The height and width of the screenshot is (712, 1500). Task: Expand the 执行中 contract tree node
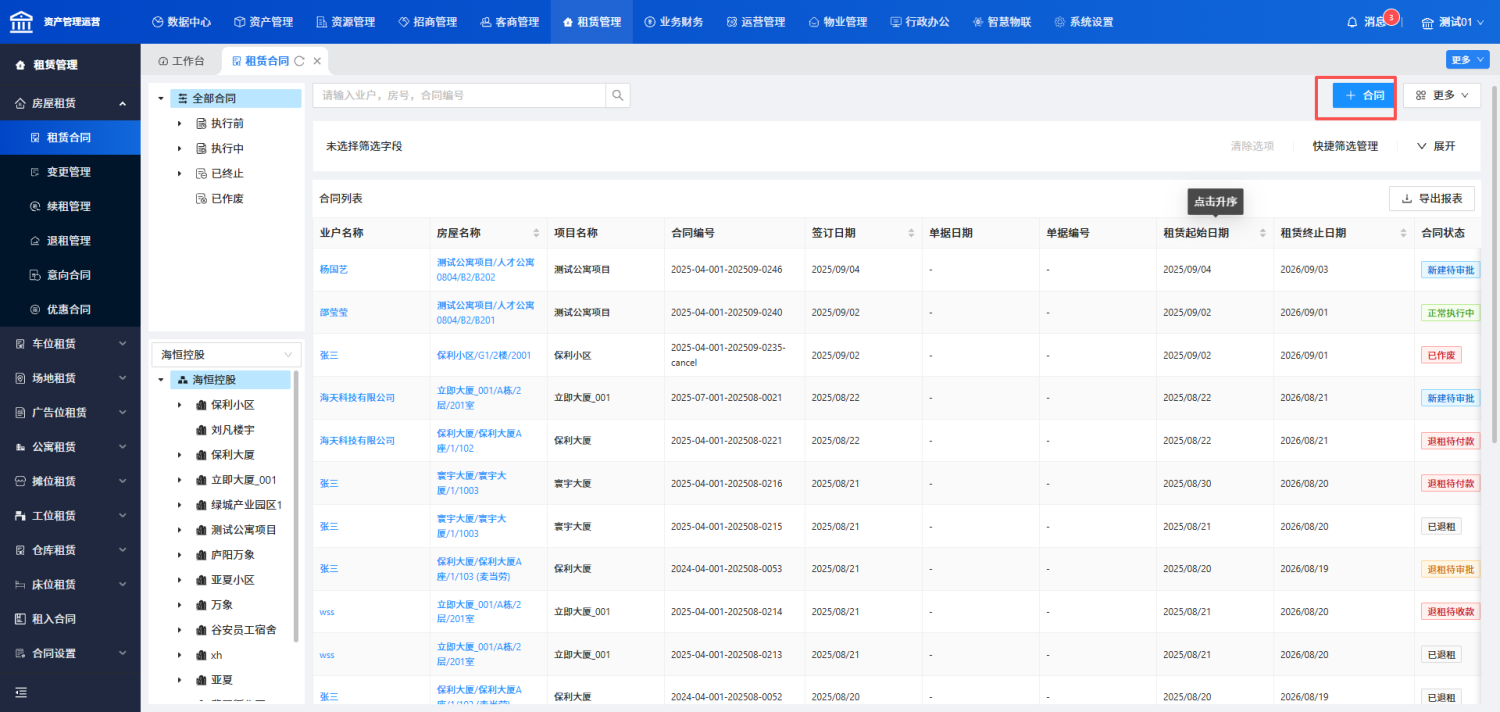point(179,148)
